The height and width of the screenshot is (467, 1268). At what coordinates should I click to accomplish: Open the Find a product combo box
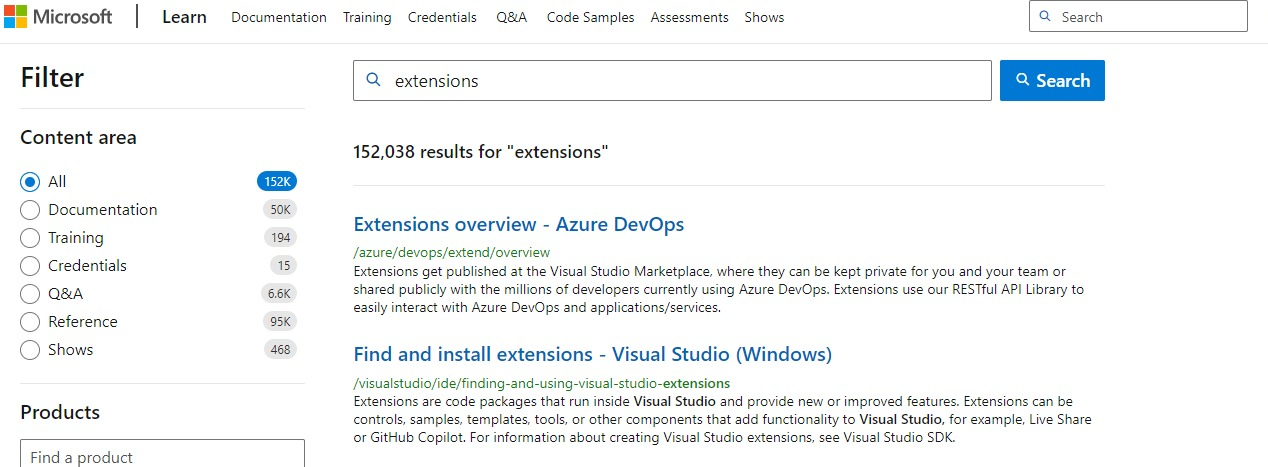pyautogui.click(x=162, y=456)
